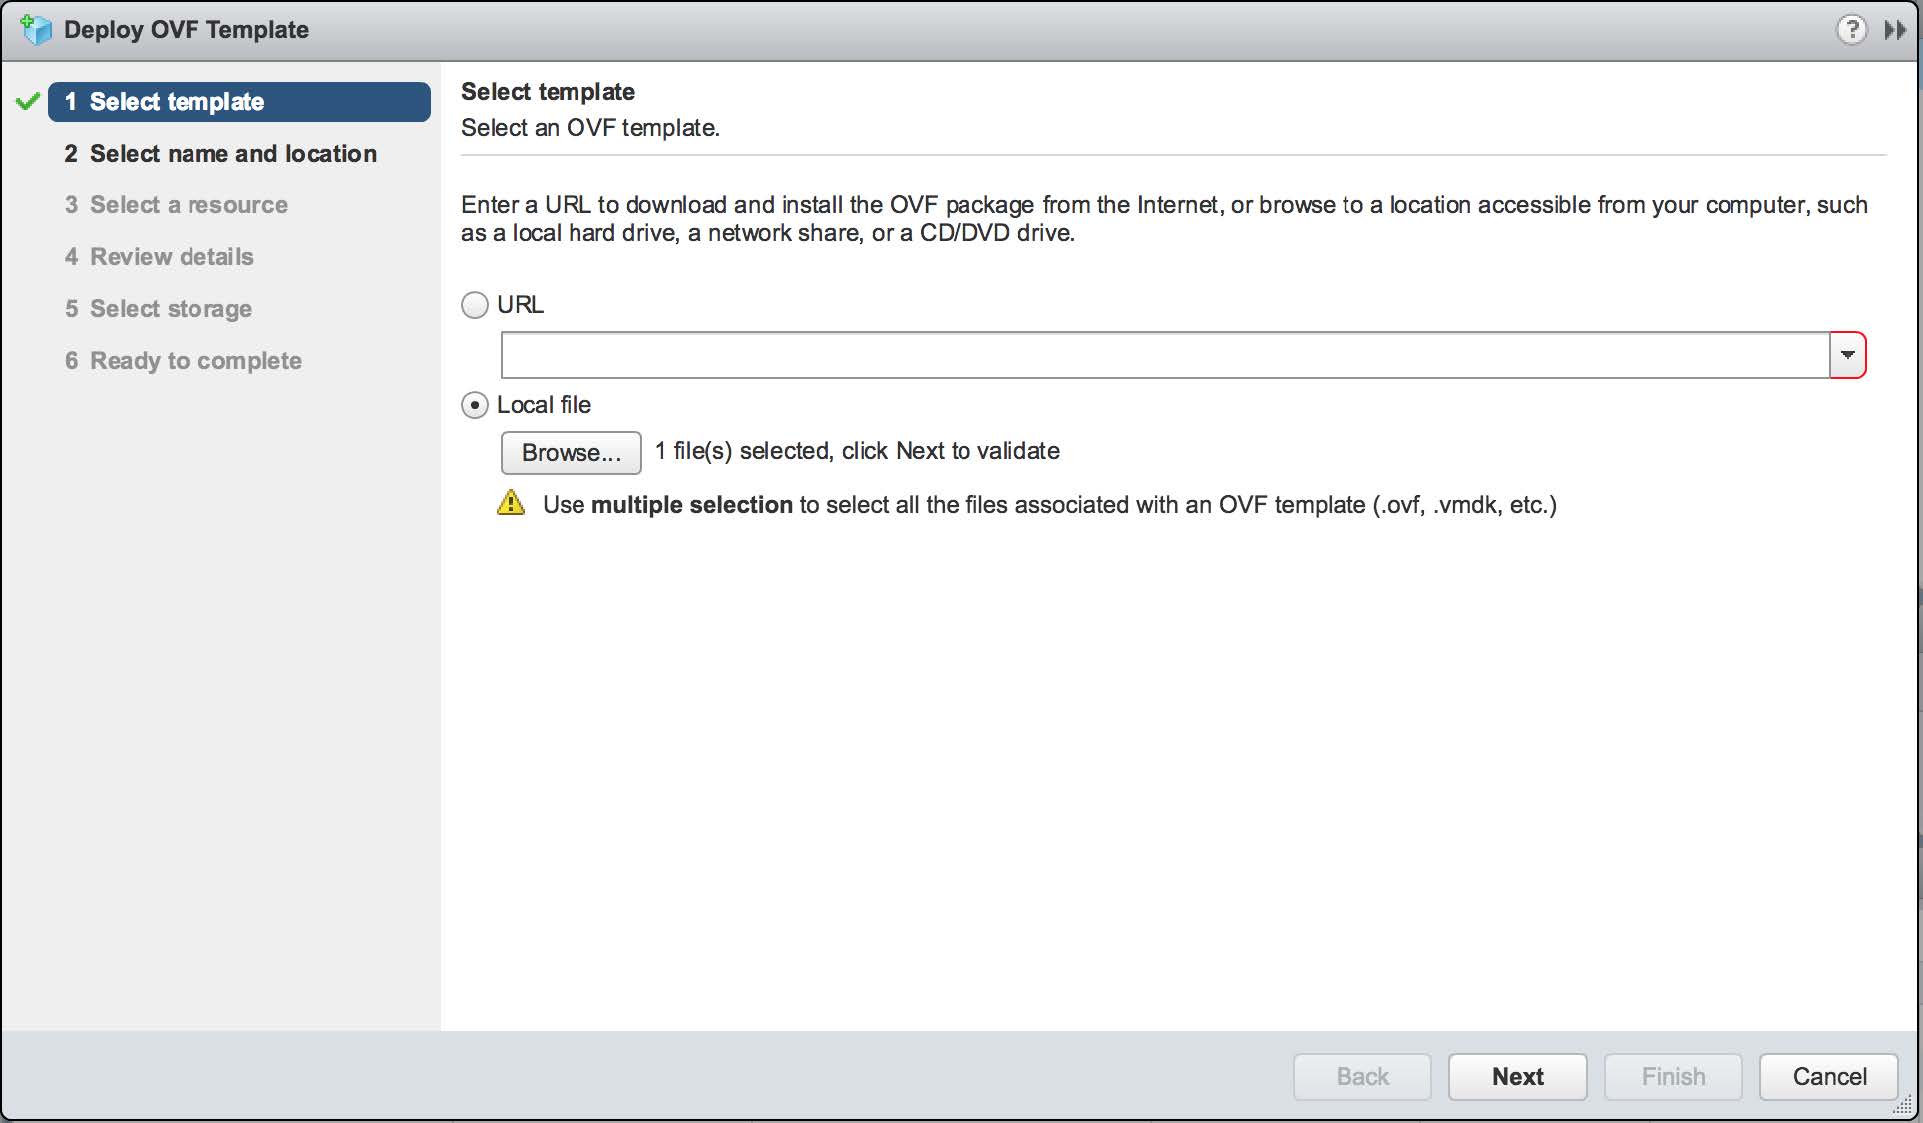This screenshot has height=1123, width=1923.
Task: Click step 5 Select storage
Action: coord(159,309)
